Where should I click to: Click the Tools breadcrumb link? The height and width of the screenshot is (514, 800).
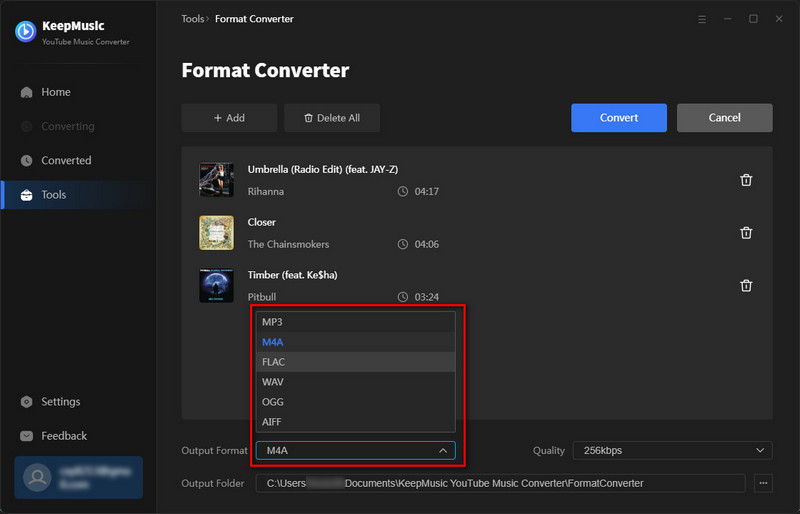193,19
